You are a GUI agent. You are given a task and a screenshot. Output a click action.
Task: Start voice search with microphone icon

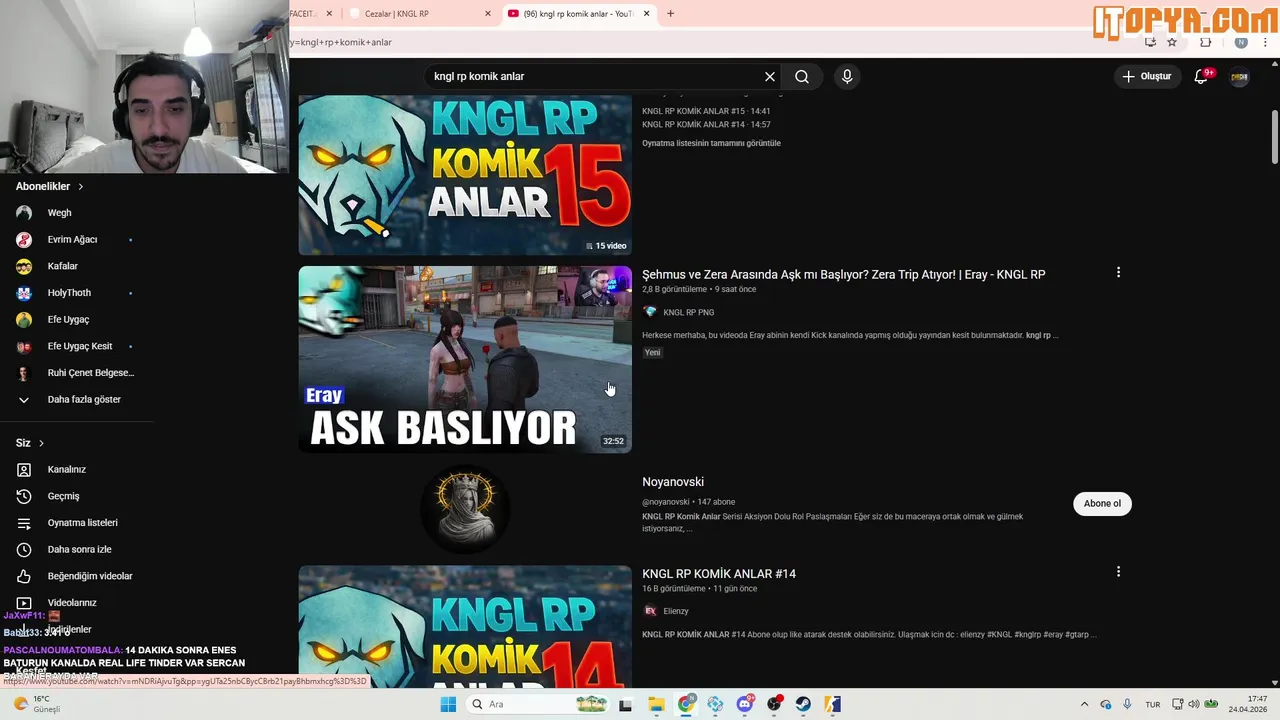(x=847, y=76)
